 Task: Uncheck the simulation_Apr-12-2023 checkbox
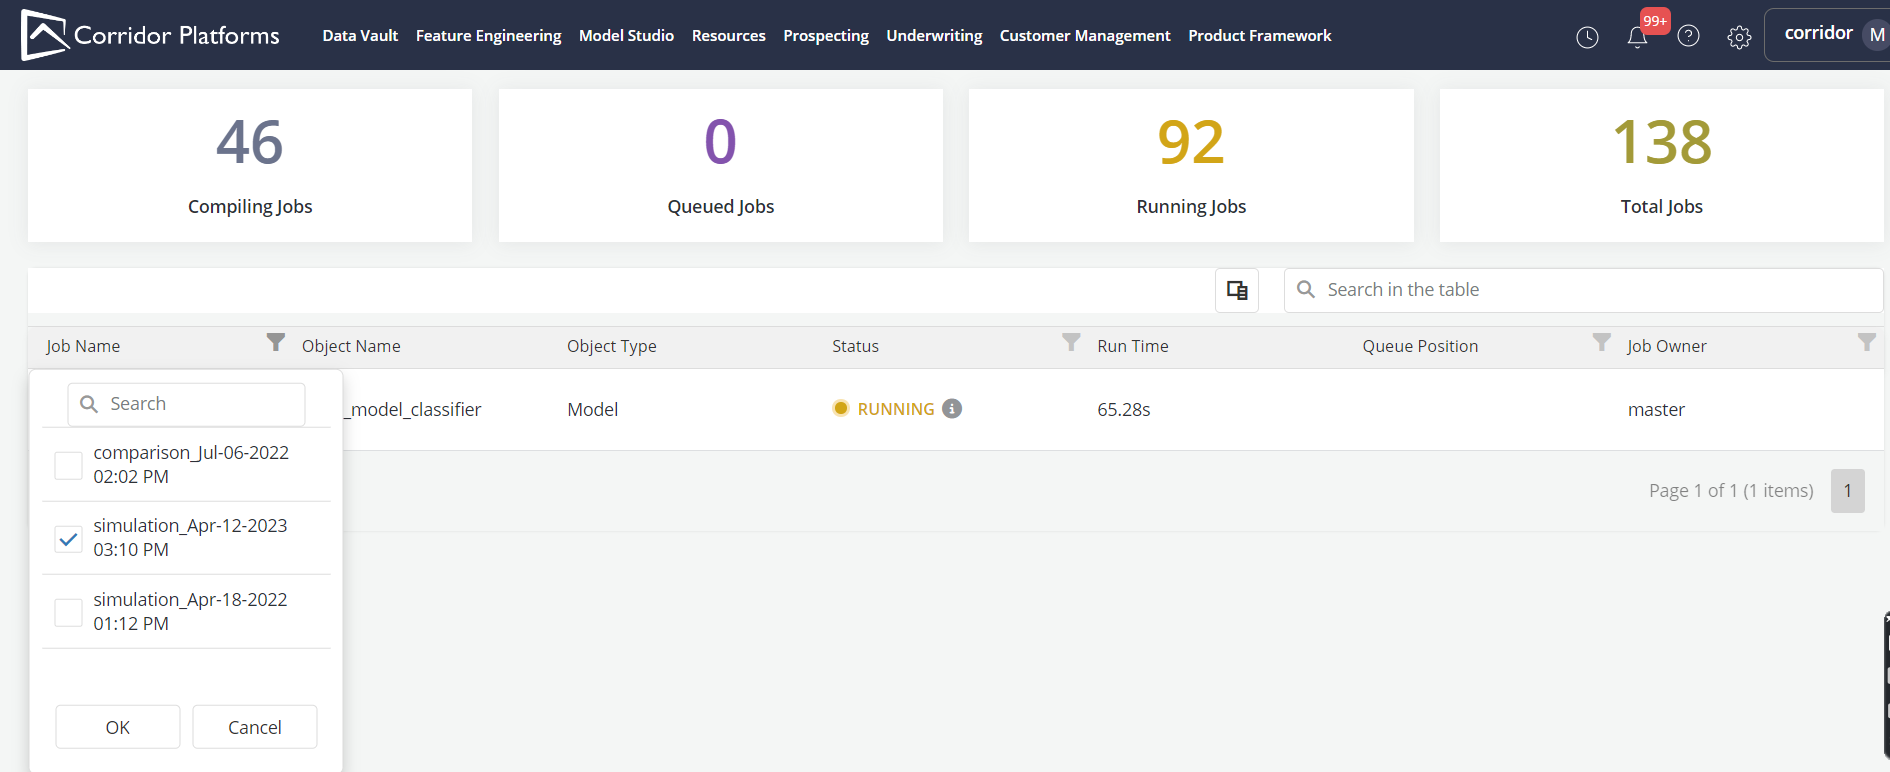click(68, 539)
